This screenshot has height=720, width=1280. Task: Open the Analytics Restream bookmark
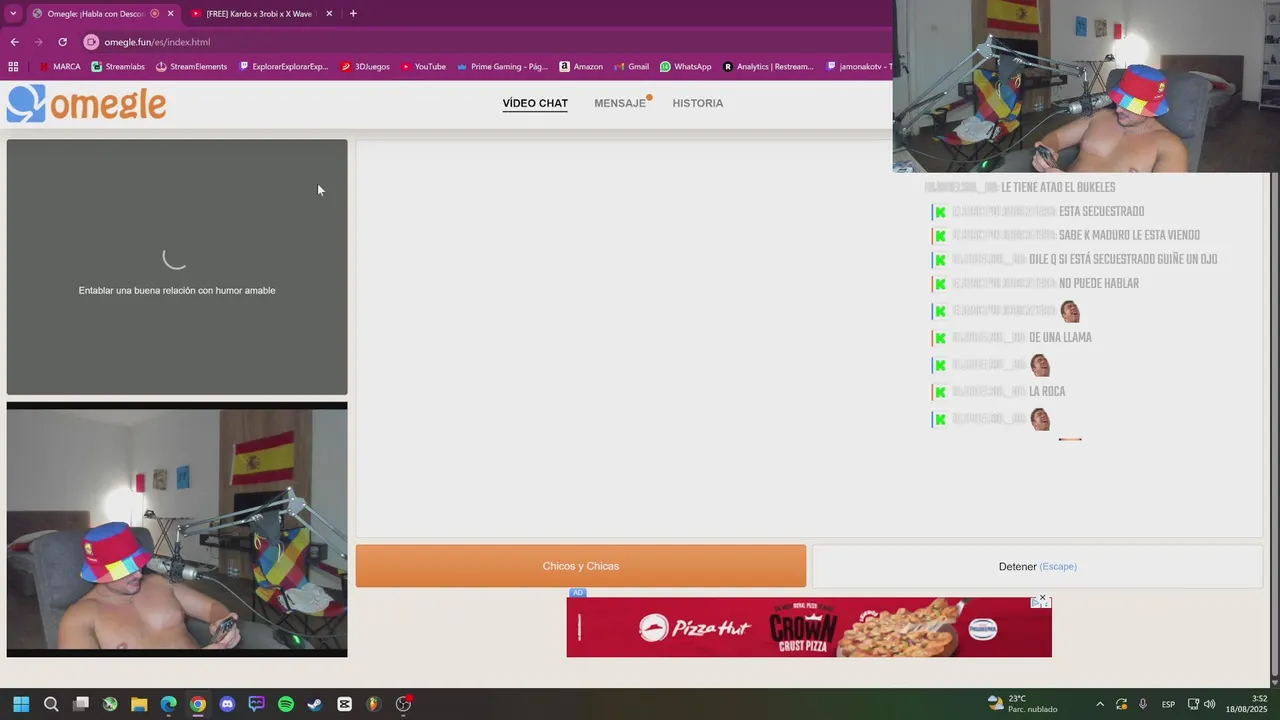click(x=768, y=67)
